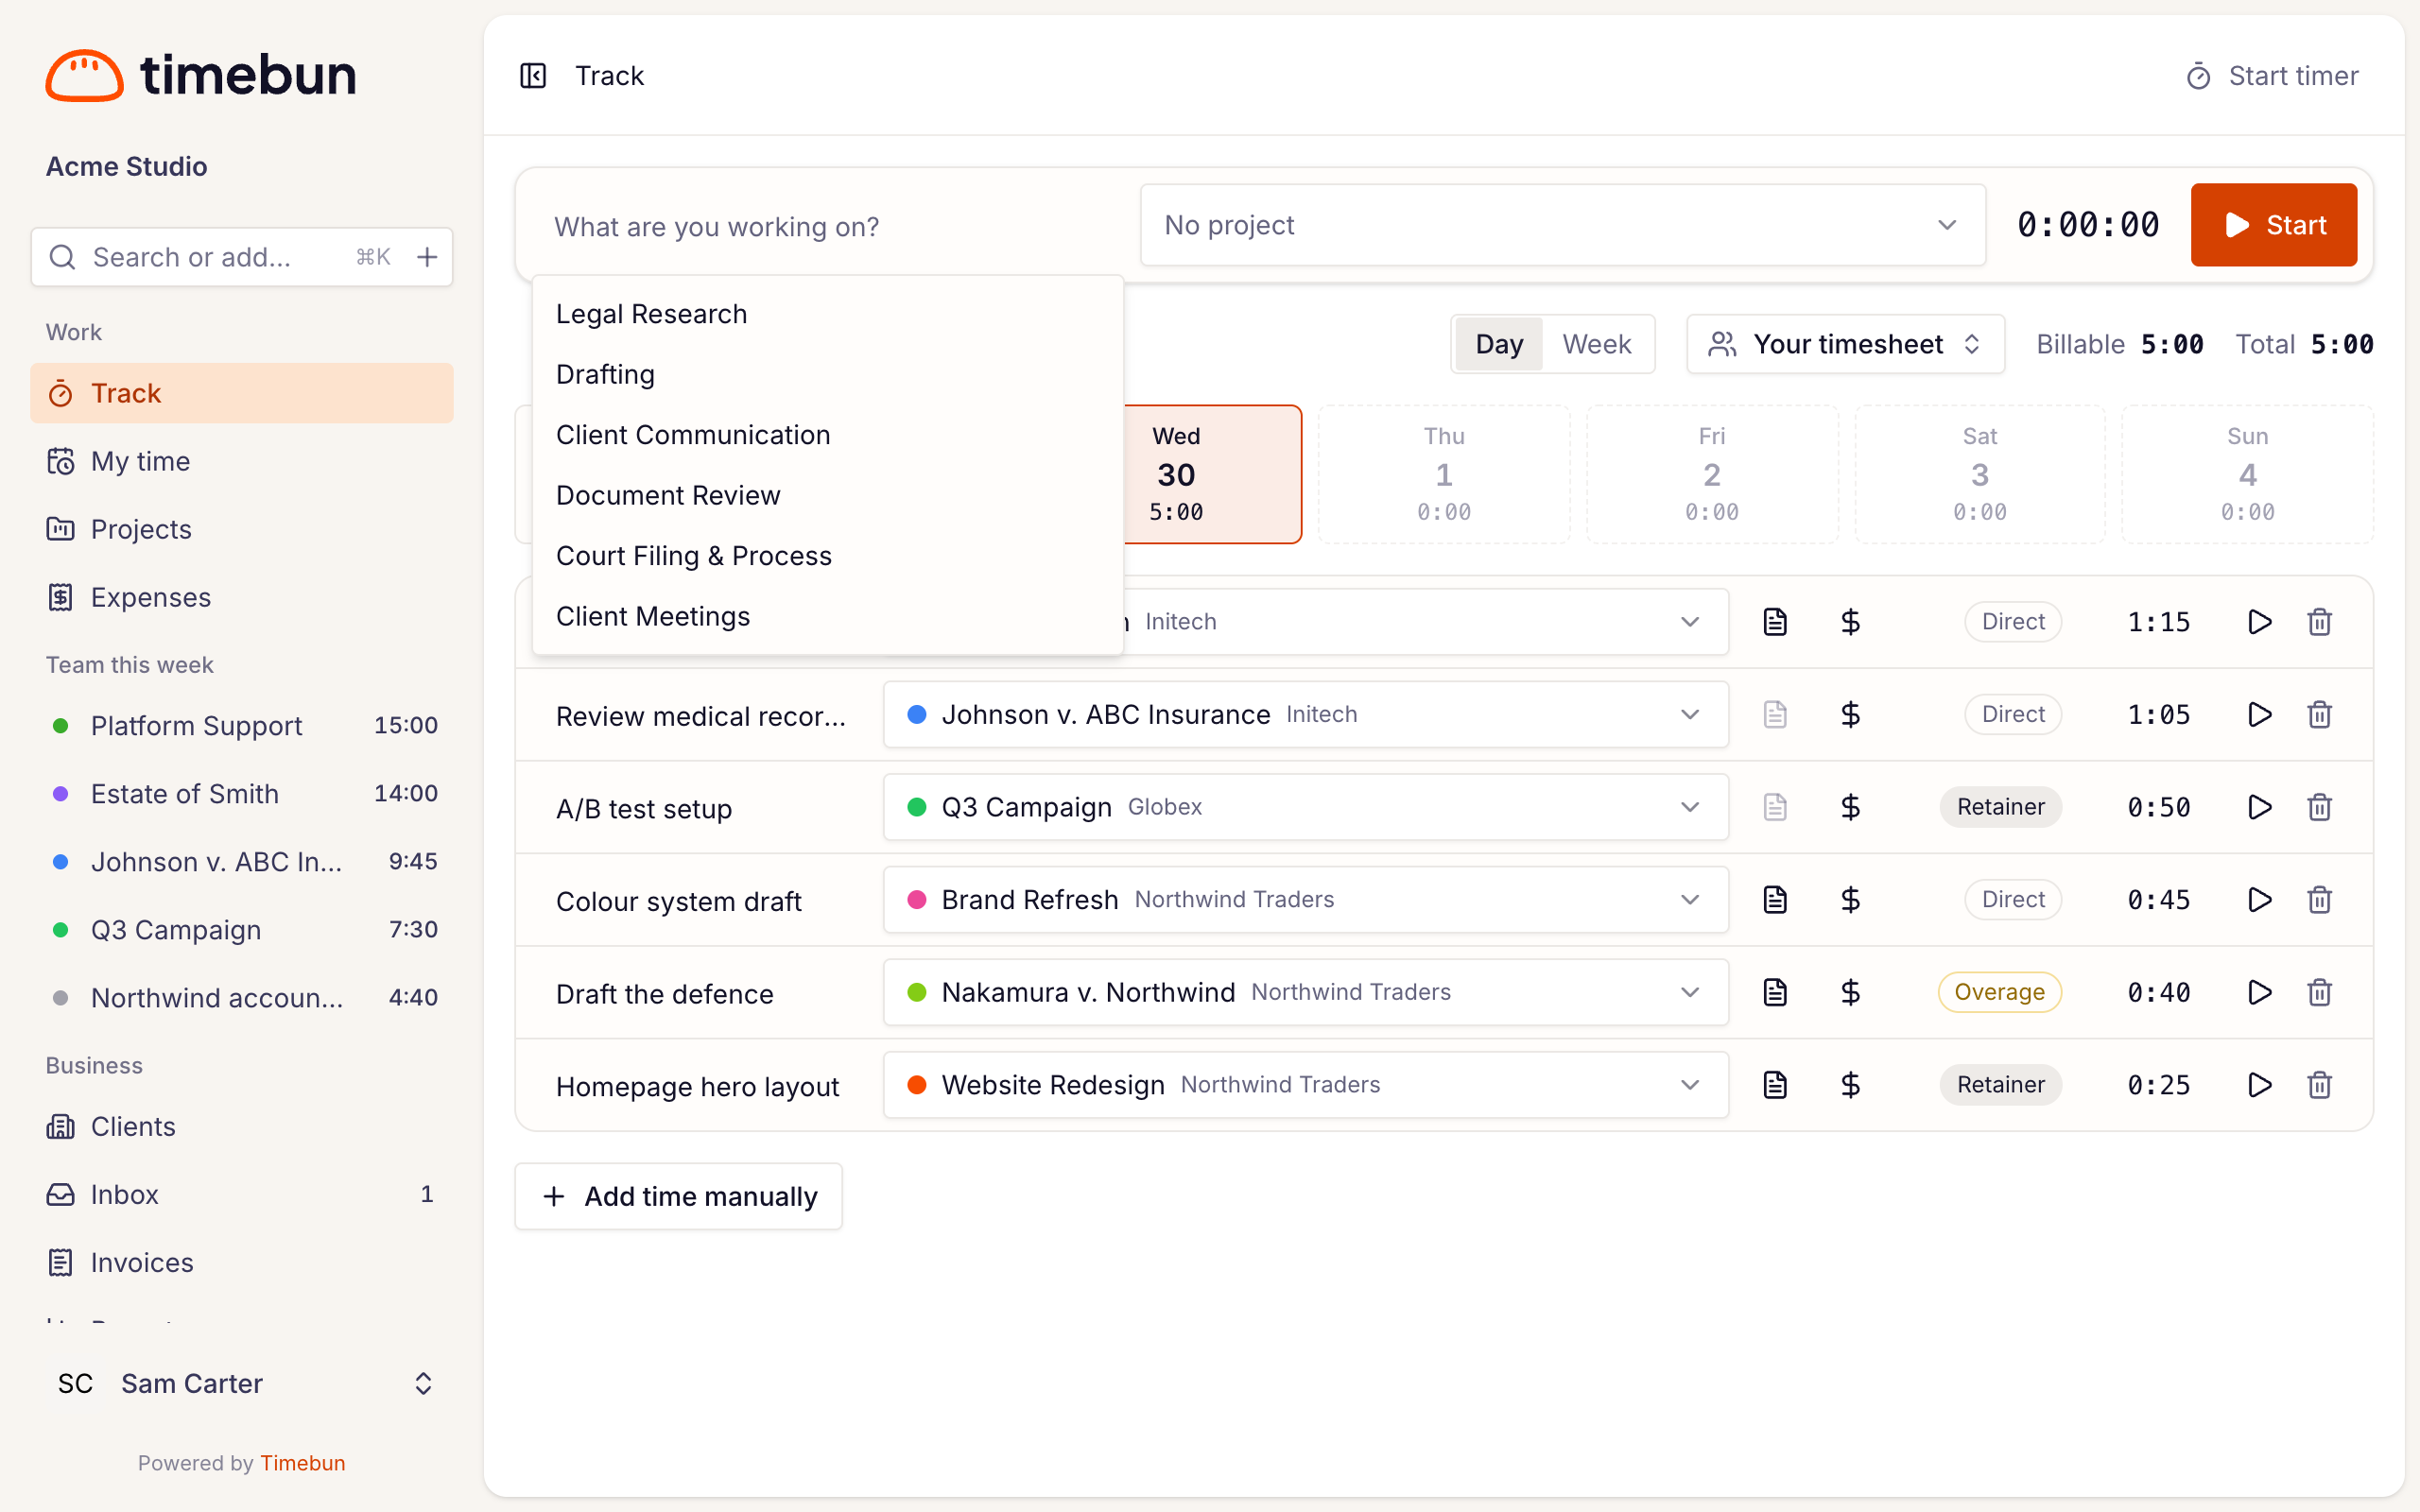Select Legal Research from suggestions
This screenshot has height=1512, width=2420.
coord(827,314)
